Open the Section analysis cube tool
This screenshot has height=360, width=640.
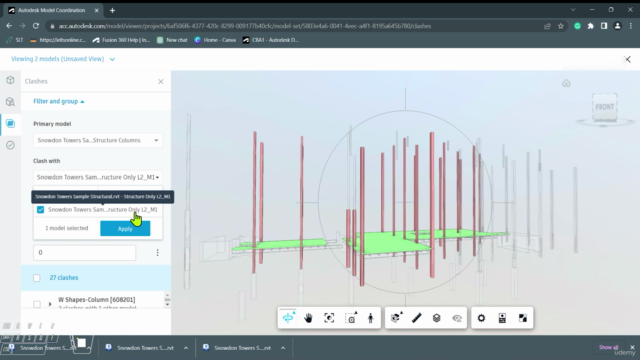click(396, 318)
